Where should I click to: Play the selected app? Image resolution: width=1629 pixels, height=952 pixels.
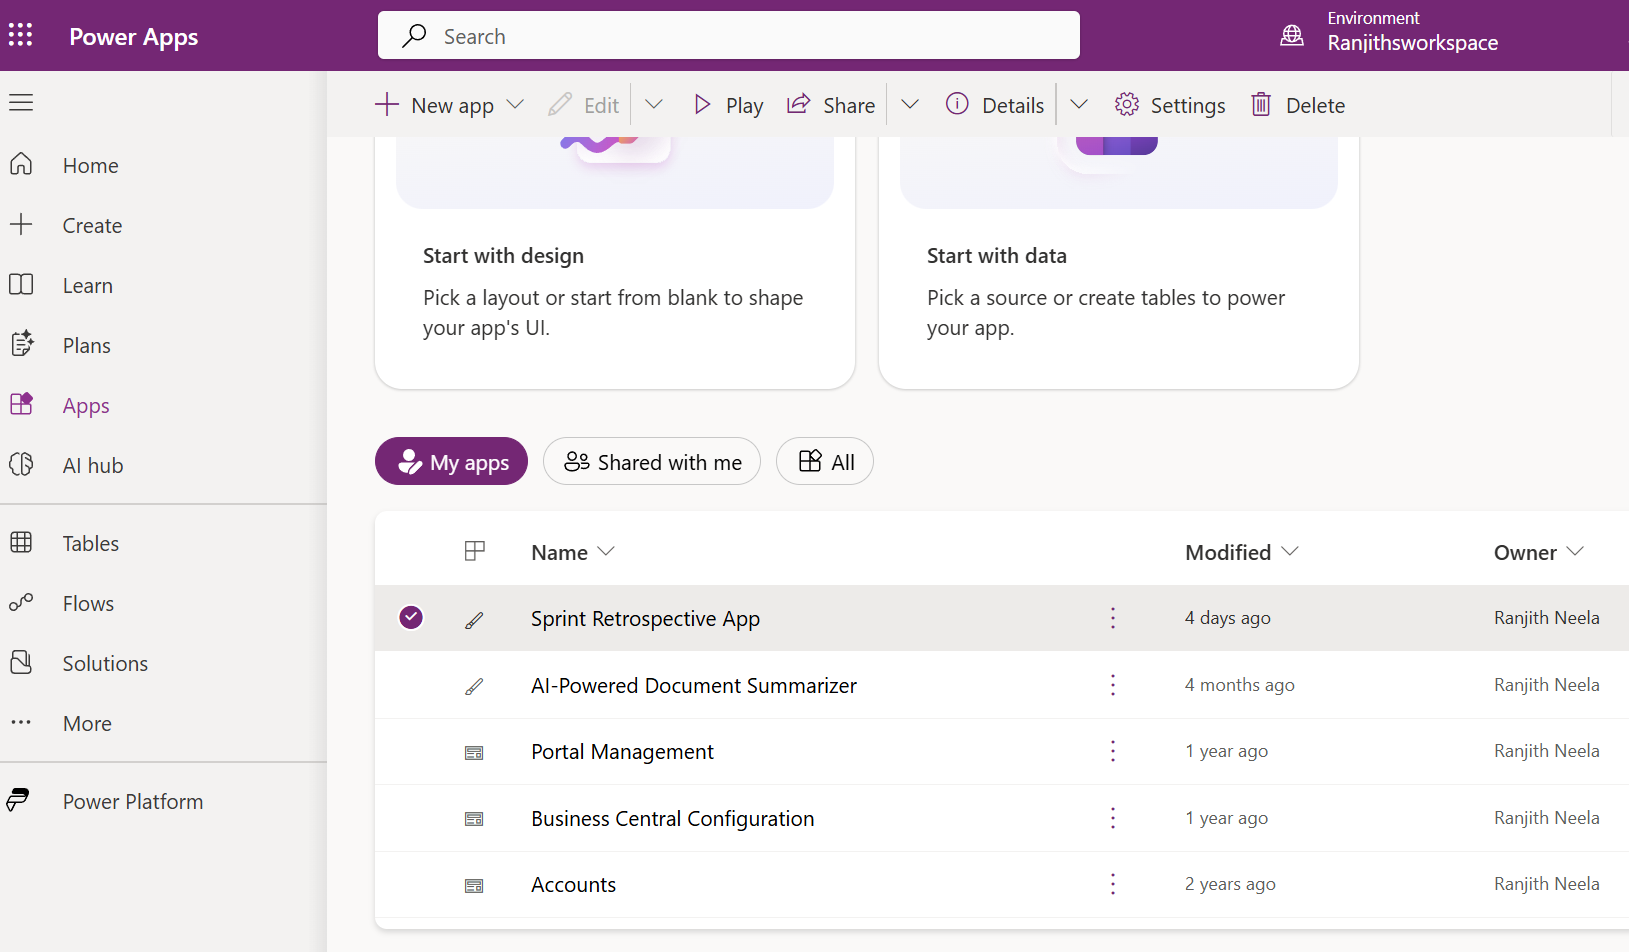coord(727,104)
